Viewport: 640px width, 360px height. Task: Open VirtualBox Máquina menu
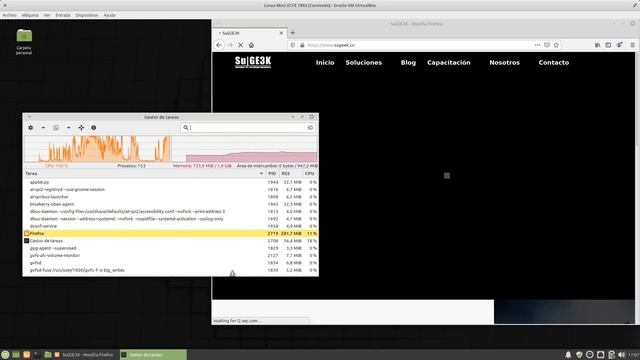(30, 15)
